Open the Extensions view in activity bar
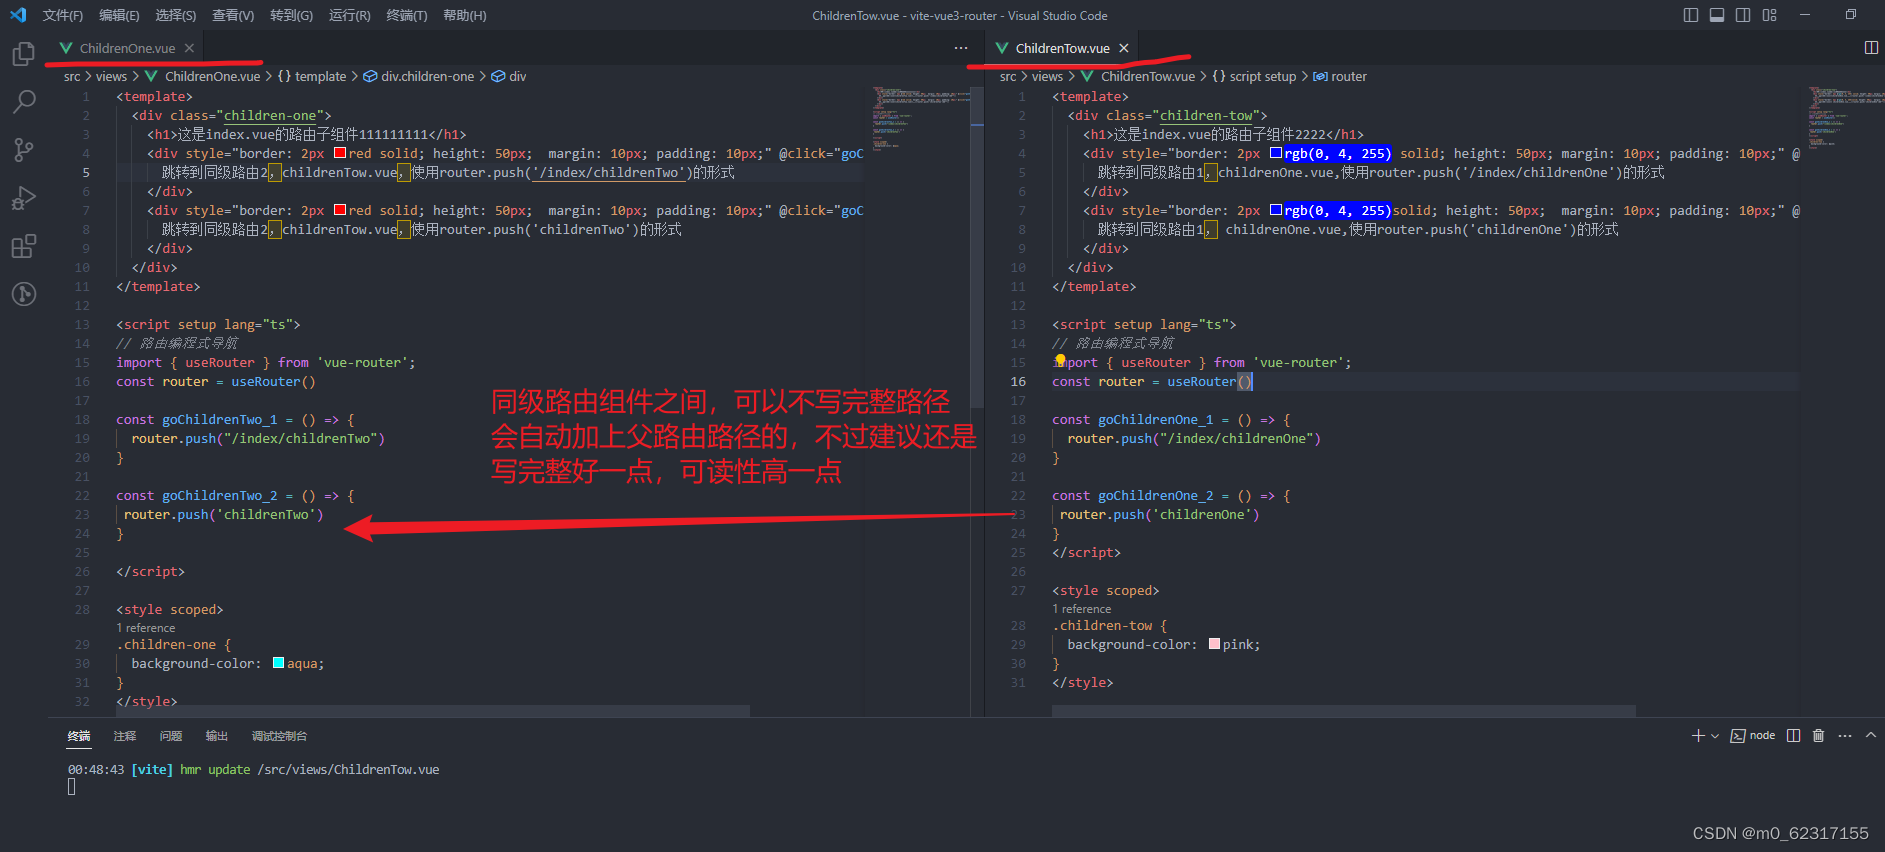 (24, 246)
